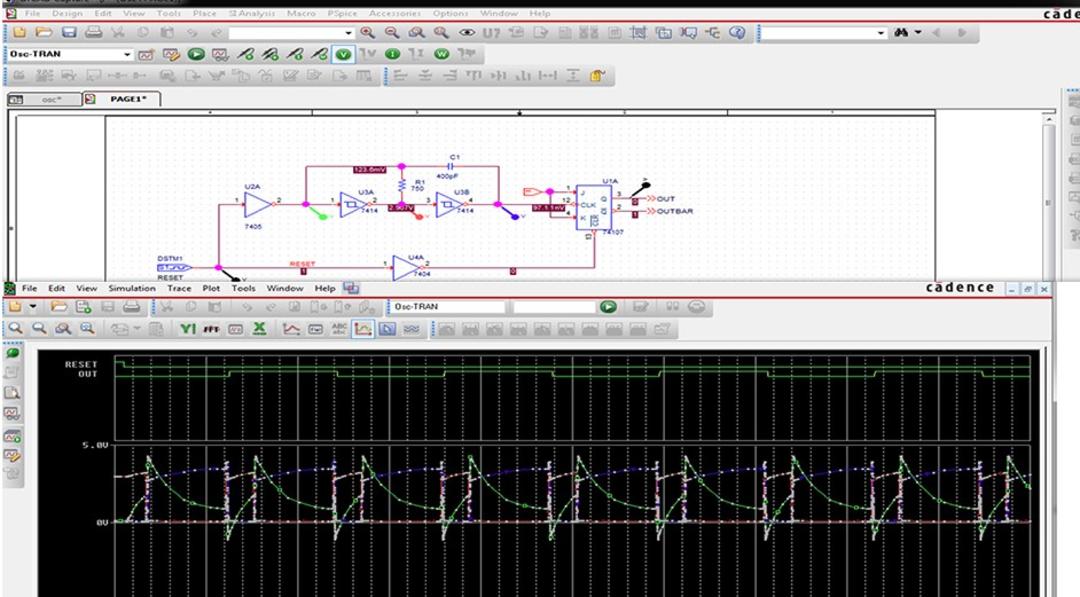Viewport: 1080px width, 597px height.
Task: Open the Trace menu in PSpice window
Action: (x=179, y=288)
